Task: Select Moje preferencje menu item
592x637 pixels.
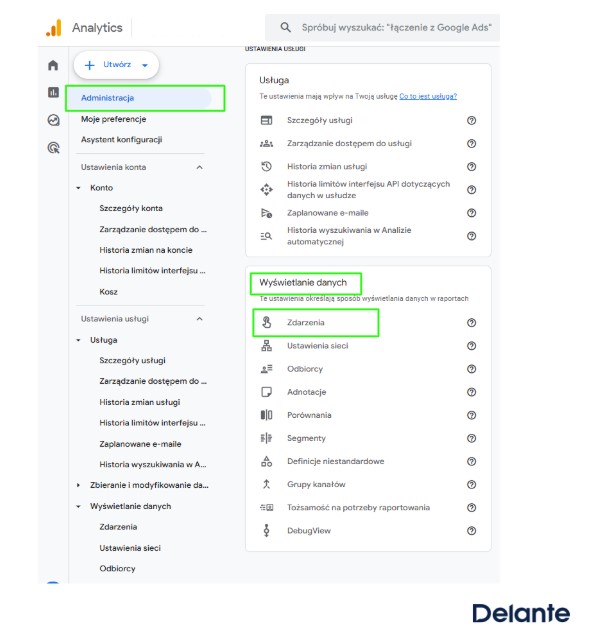Action: point(113,119)
